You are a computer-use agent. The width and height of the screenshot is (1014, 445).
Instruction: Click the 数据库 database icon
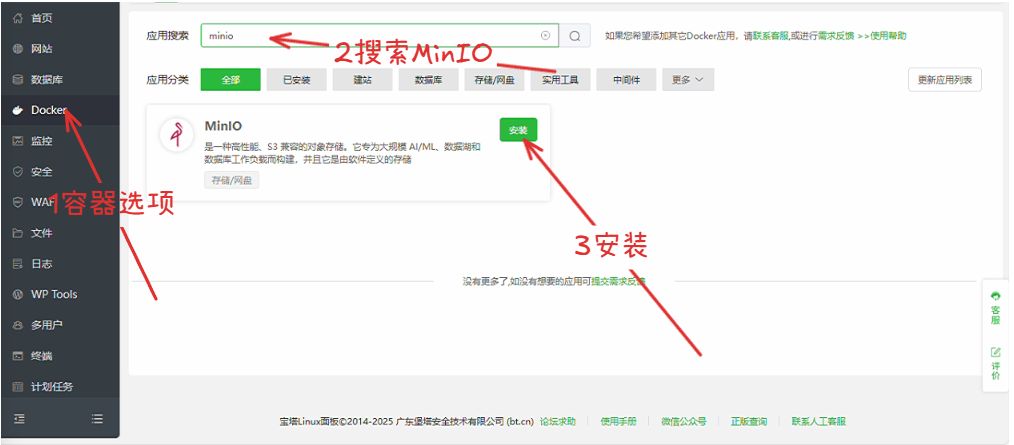18,80
